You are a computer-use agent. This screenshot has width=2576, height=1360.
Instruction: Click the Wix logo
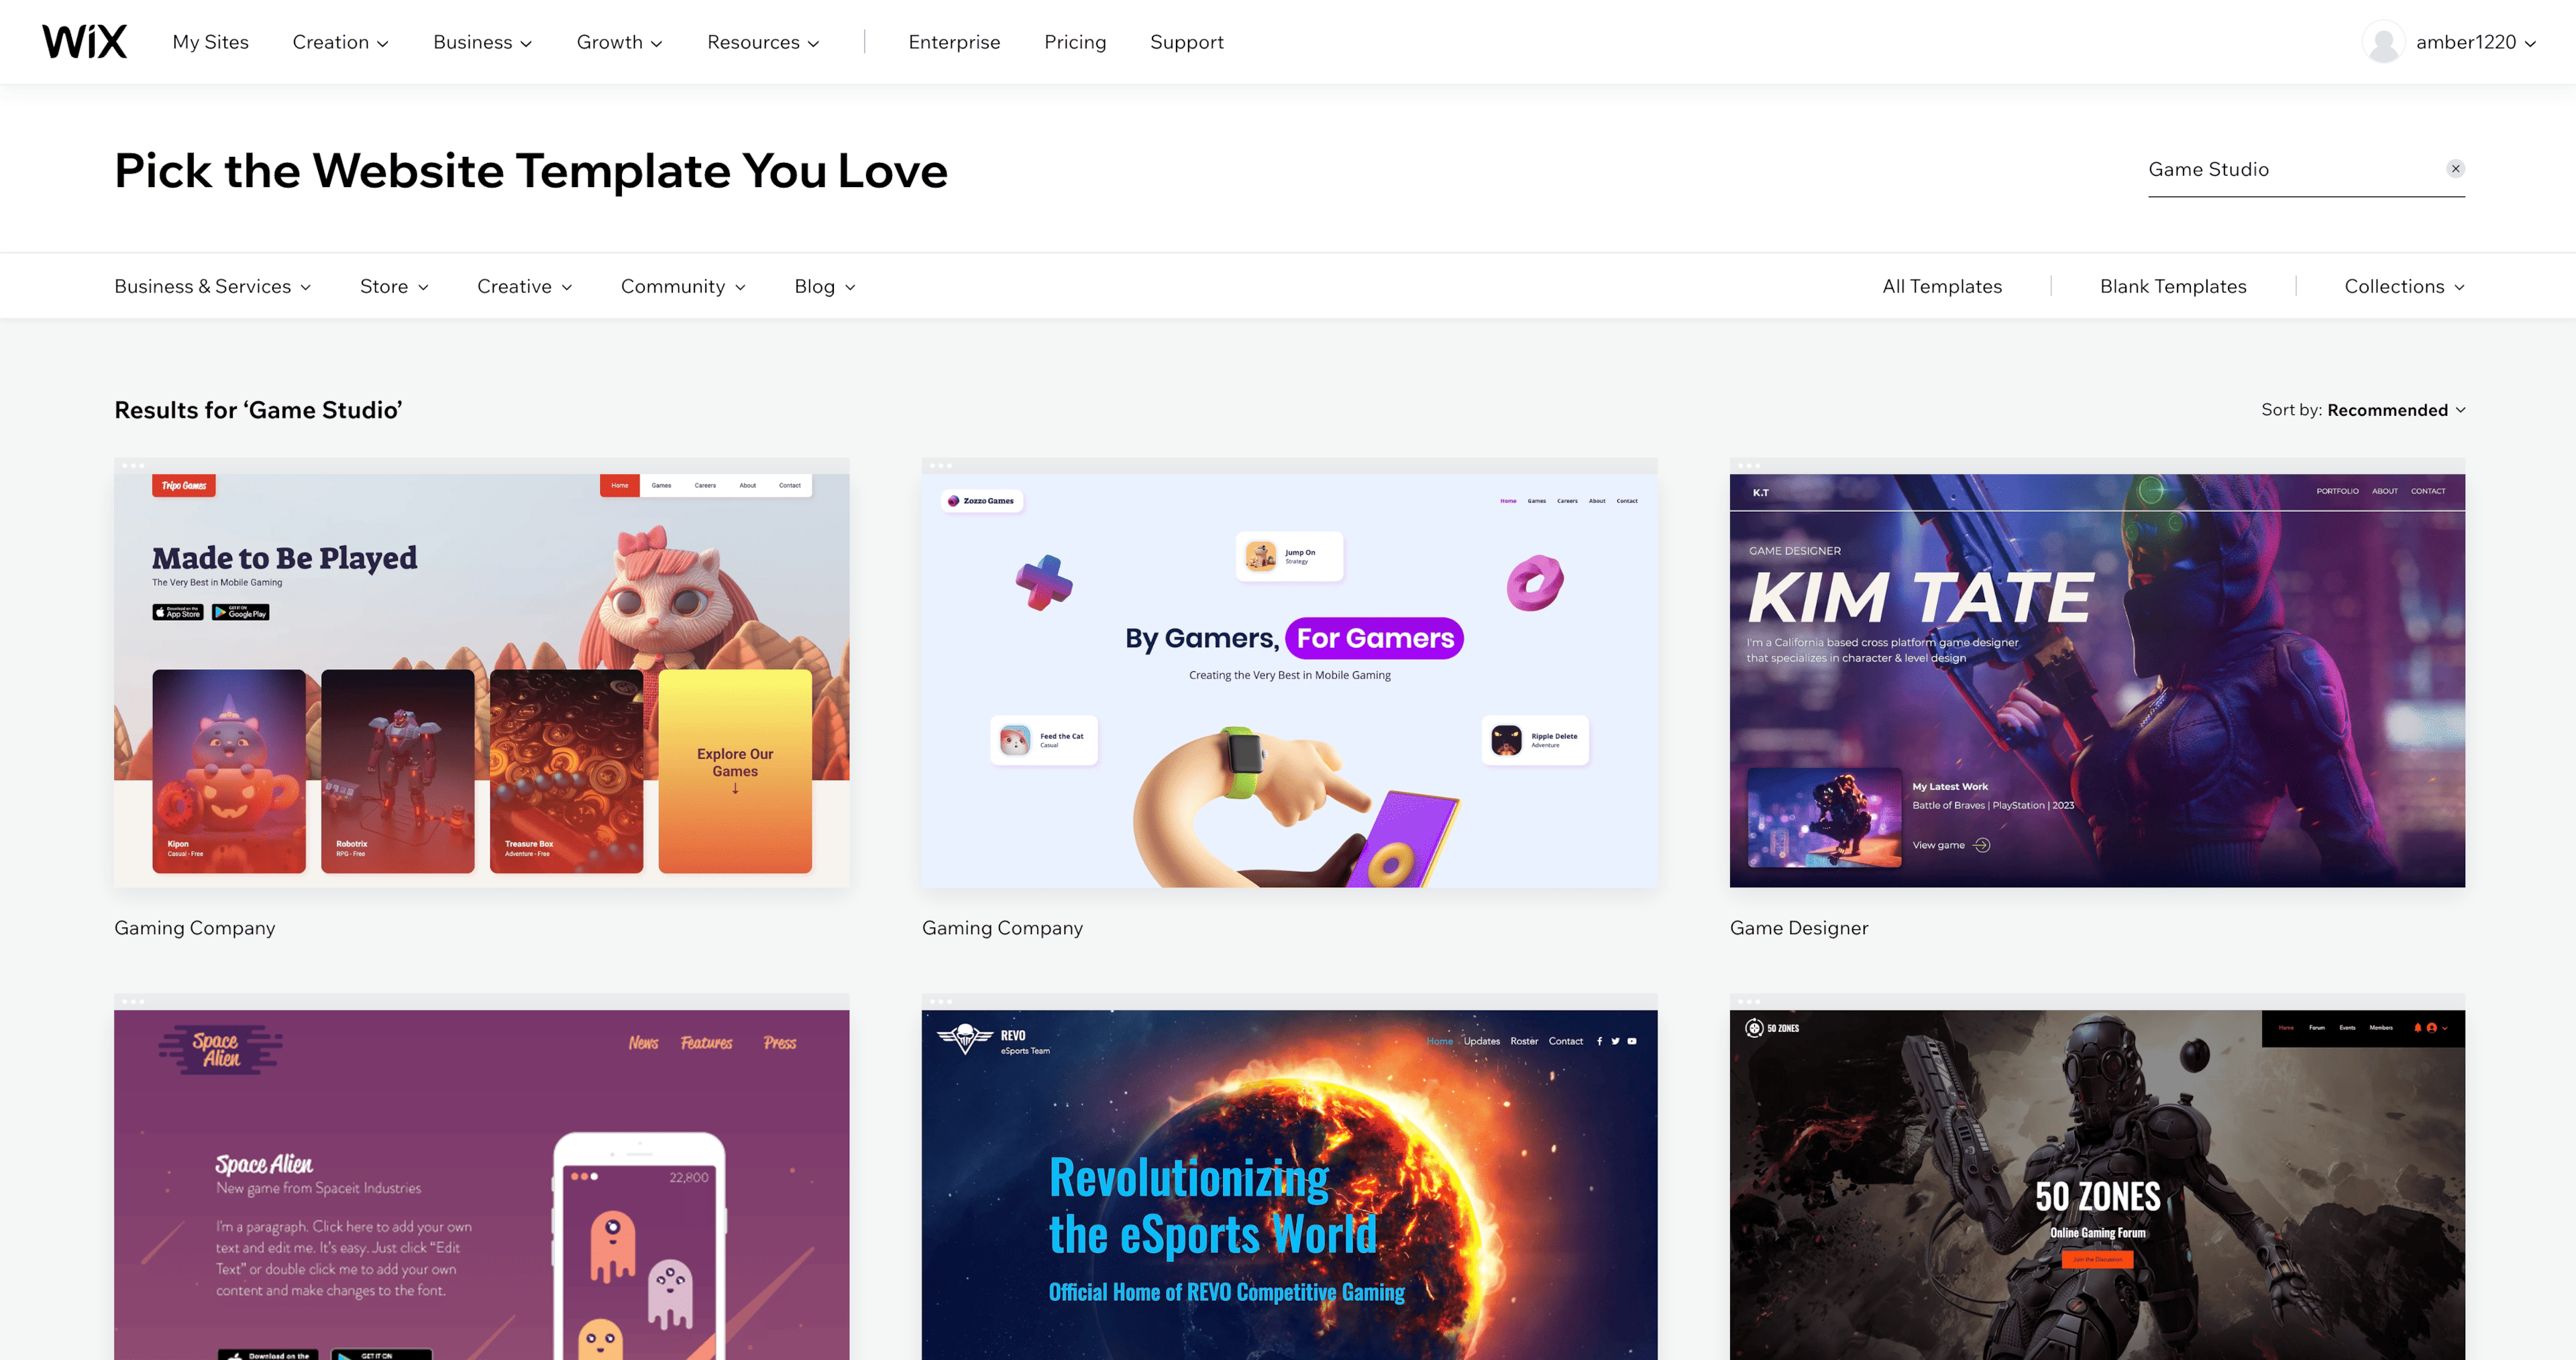(84, 42)
